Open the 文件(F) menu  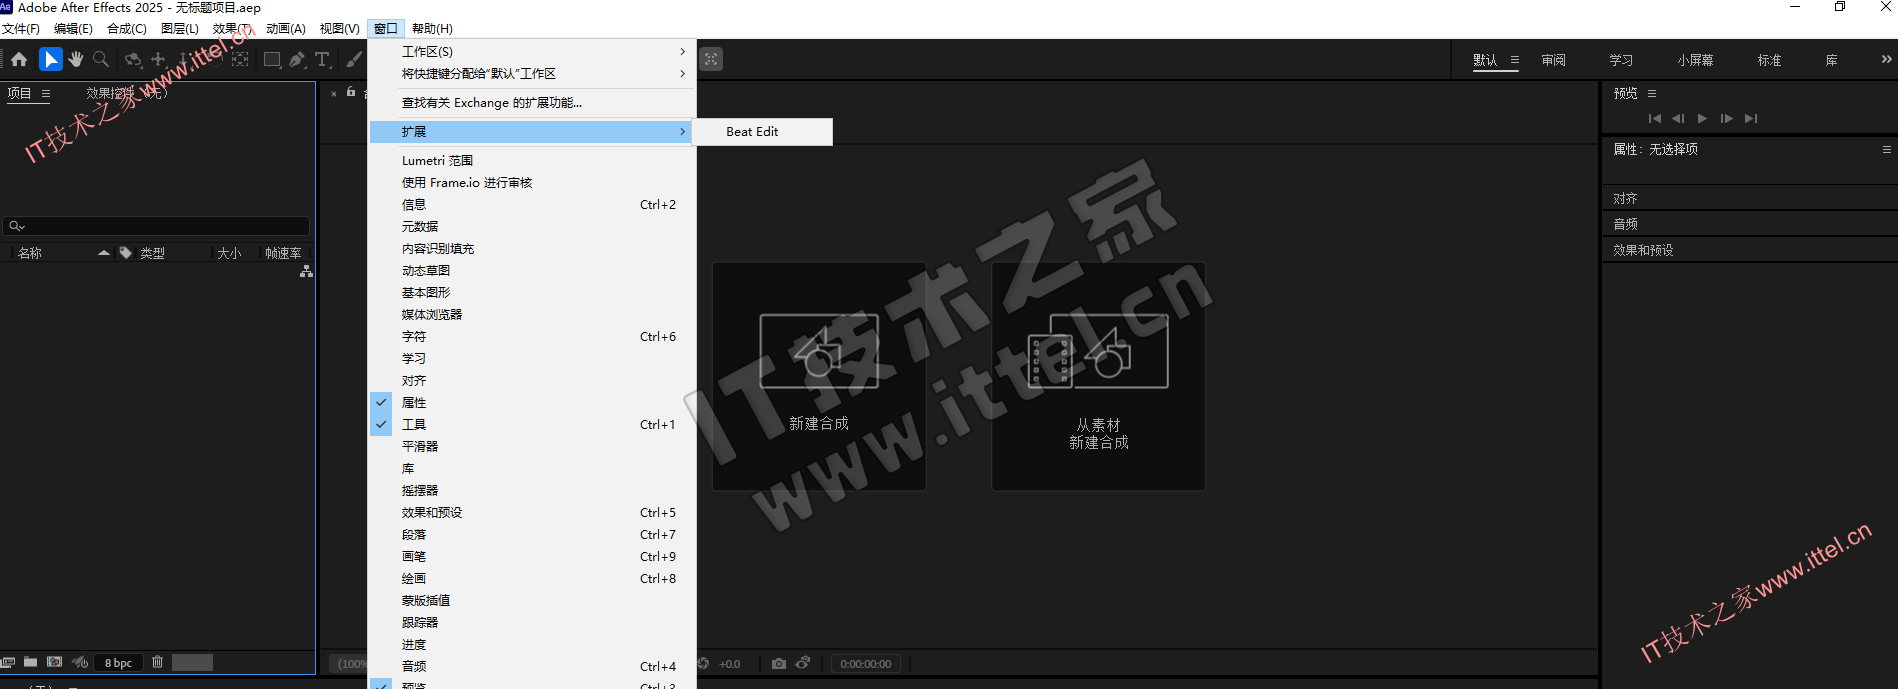point(21,29)
